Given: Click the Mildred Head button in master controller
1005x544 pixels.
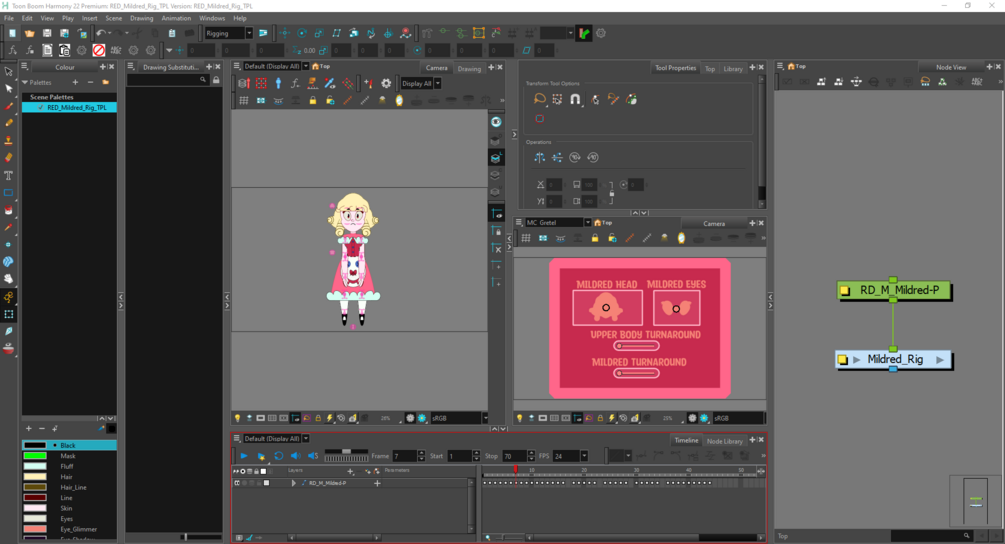Looking at the screenshot, I should pos(607,308).
